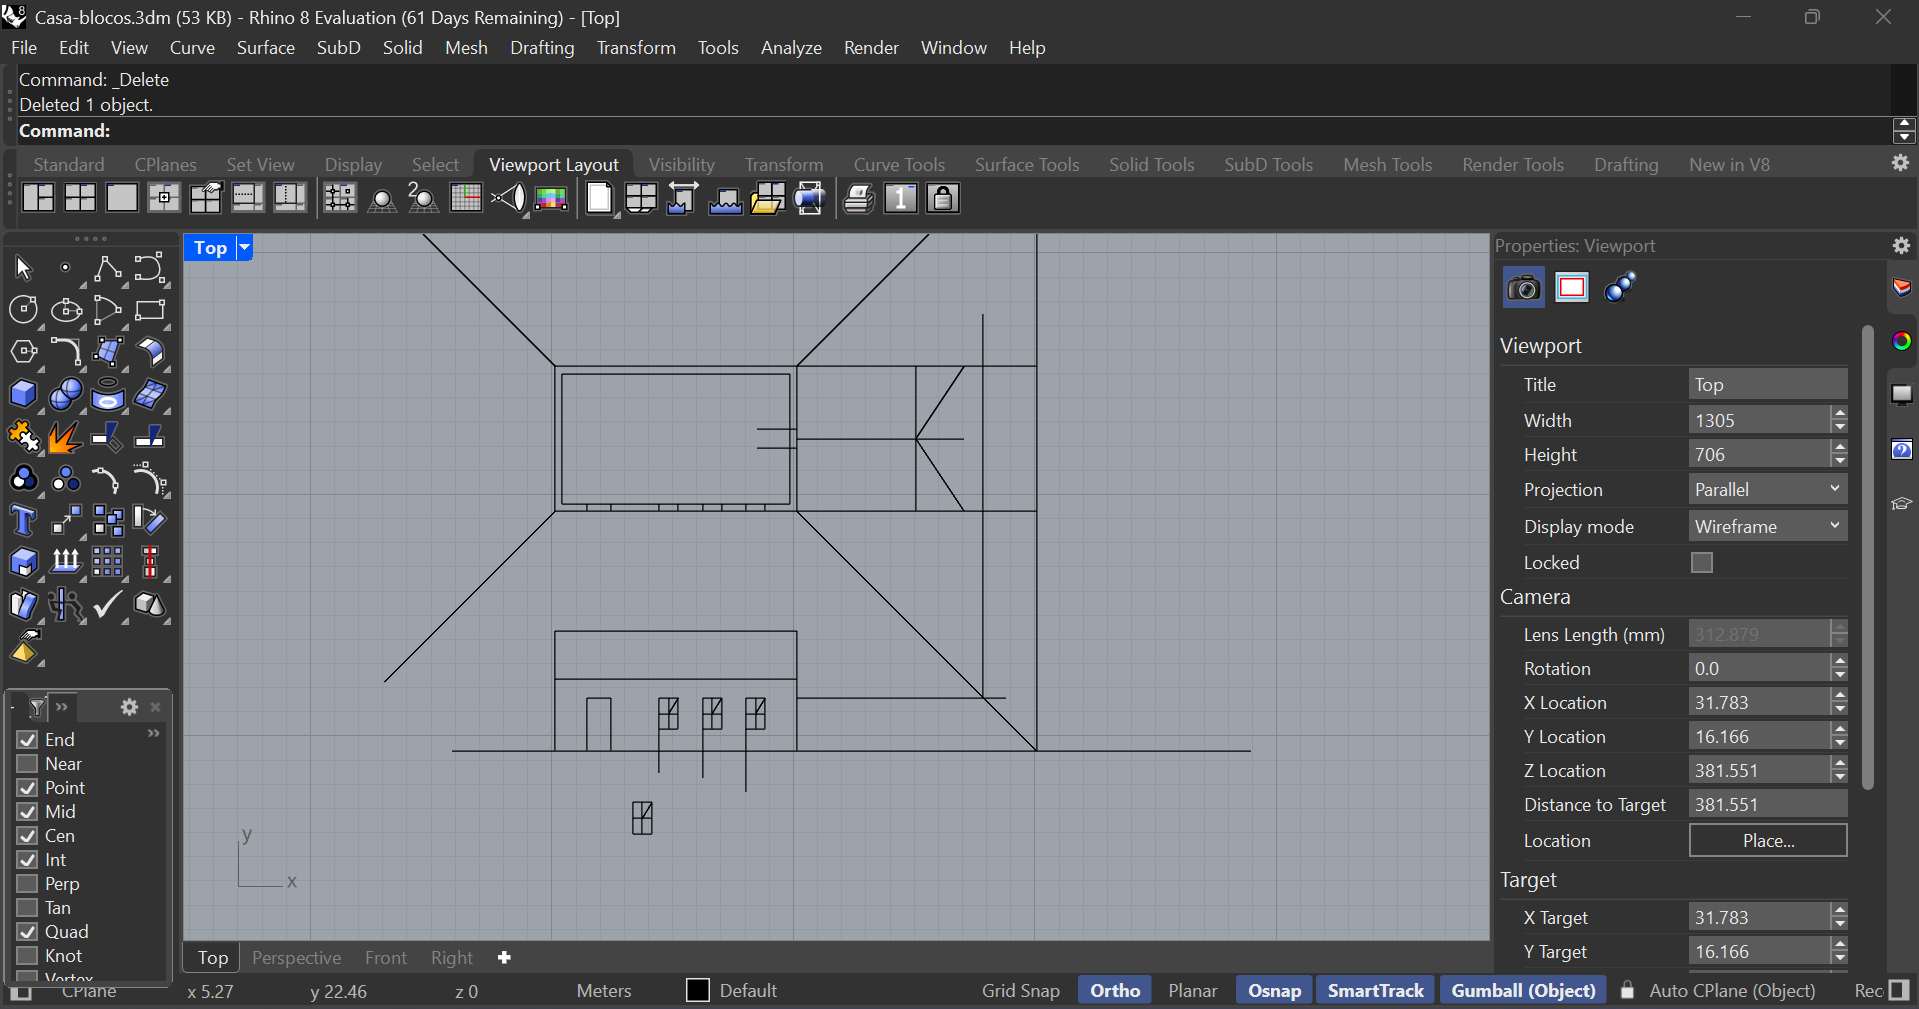Expand the Display mode dropdown
Screen dimensions: 1919x1009
pyautogui.click(x=1767, y=527)
